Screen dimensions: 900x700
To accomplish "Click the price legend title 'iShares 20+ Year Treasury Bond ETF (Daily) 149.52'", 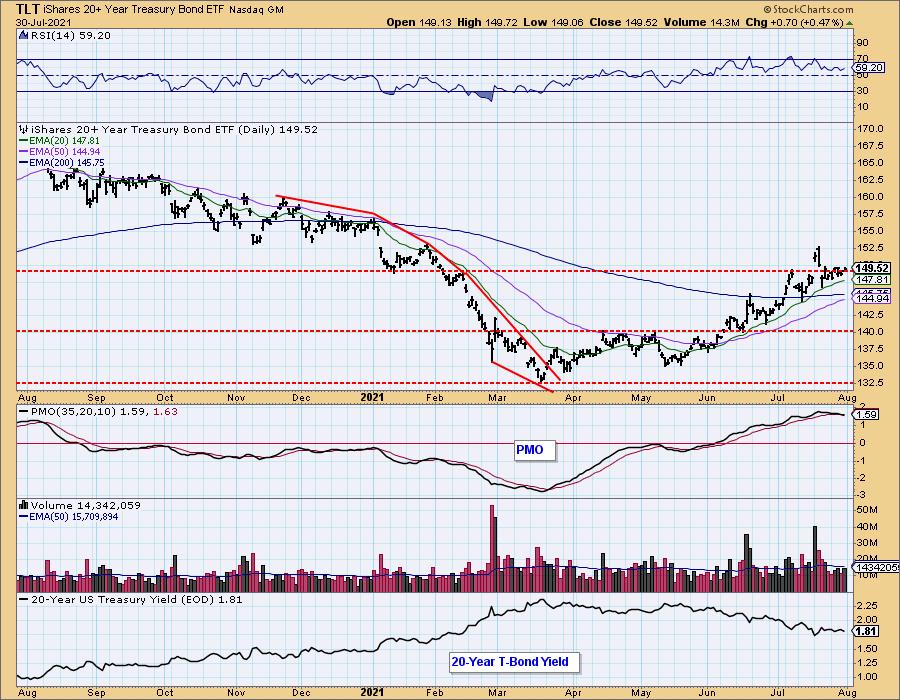I will [x=174, y=130].
